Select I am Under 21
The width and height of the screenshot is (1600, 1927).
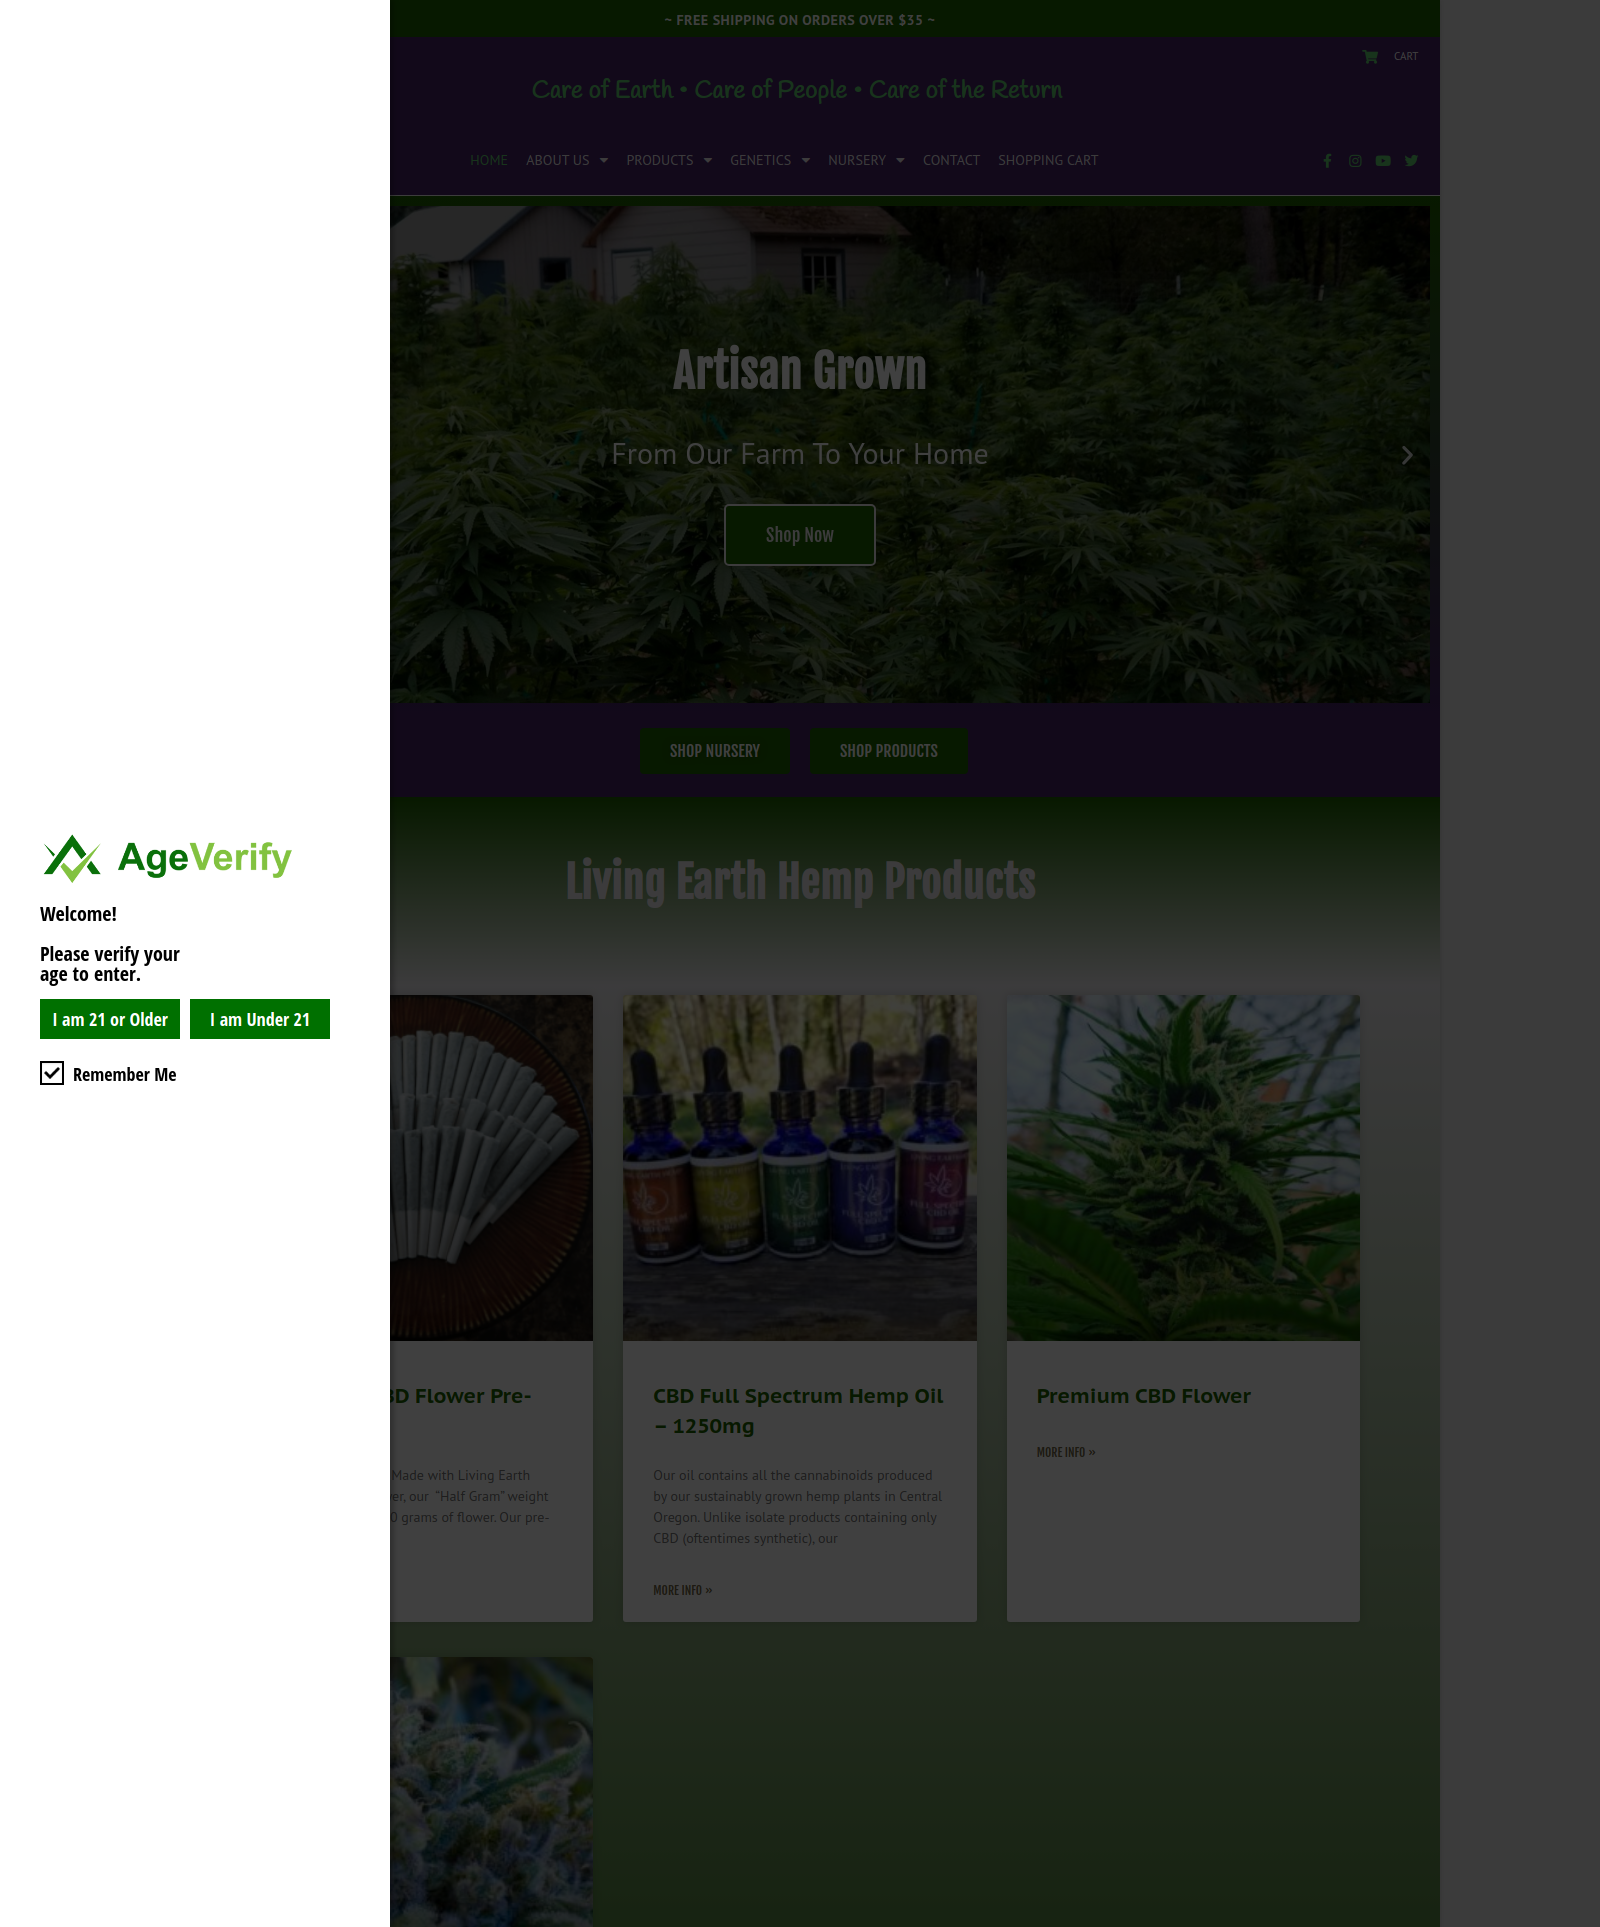pyautogui.click(x=260, y=1019)
